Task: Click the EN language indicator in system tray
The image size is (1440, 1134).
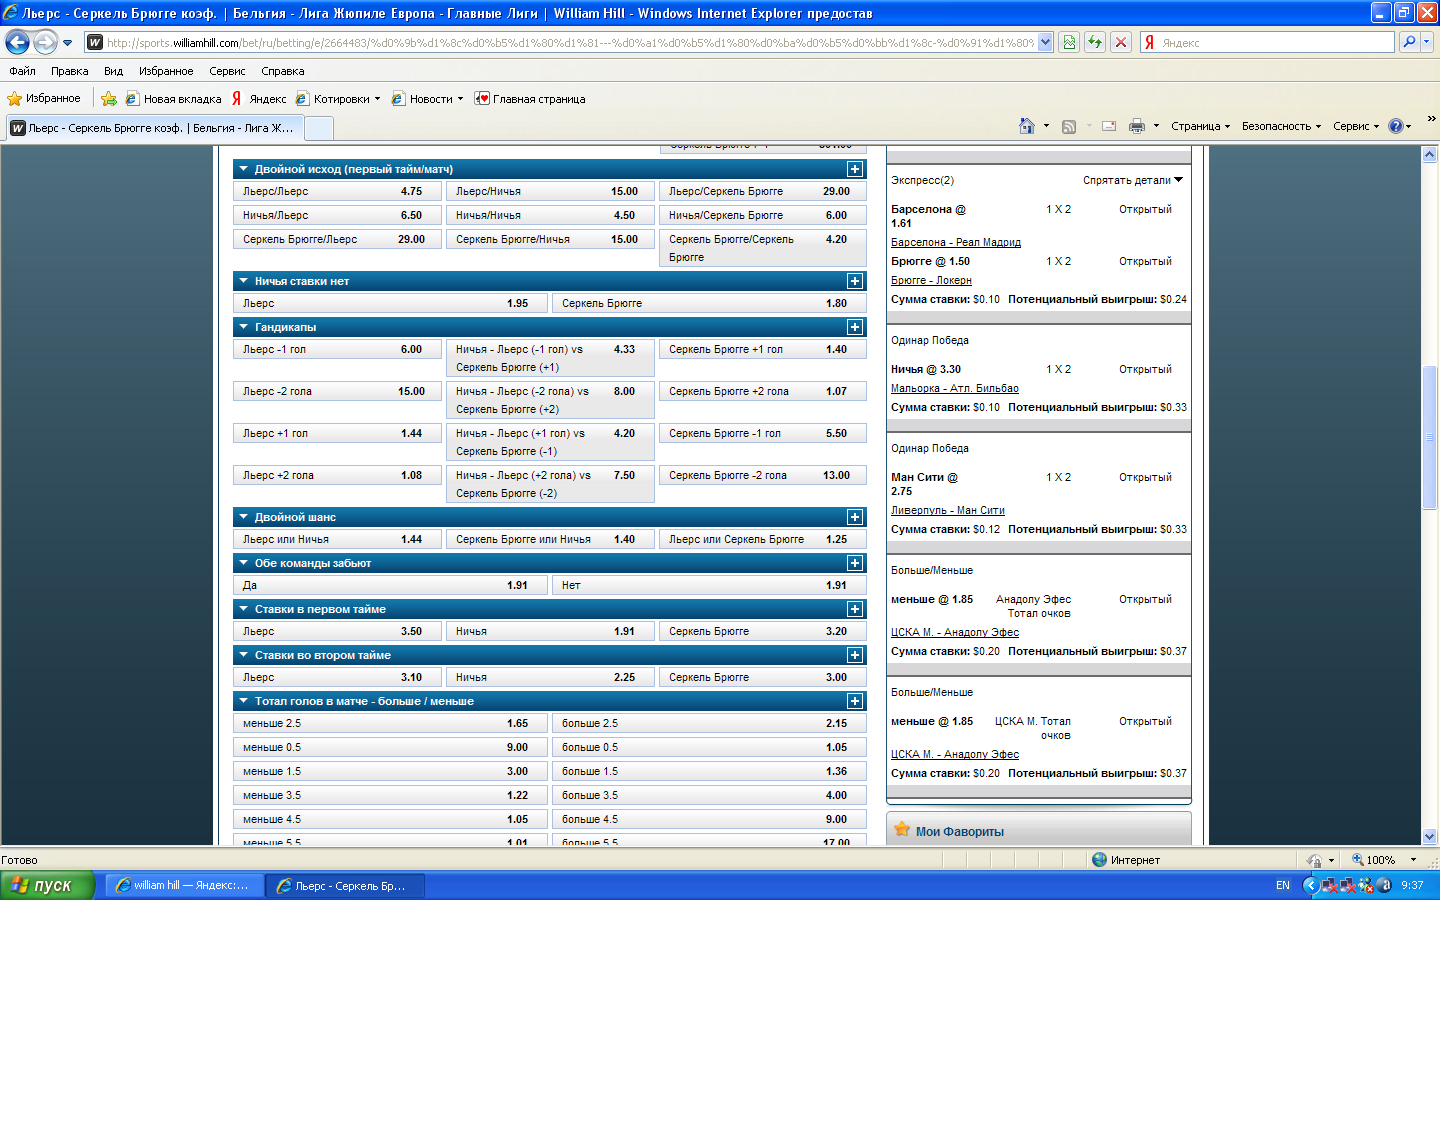Action: 1283,885
